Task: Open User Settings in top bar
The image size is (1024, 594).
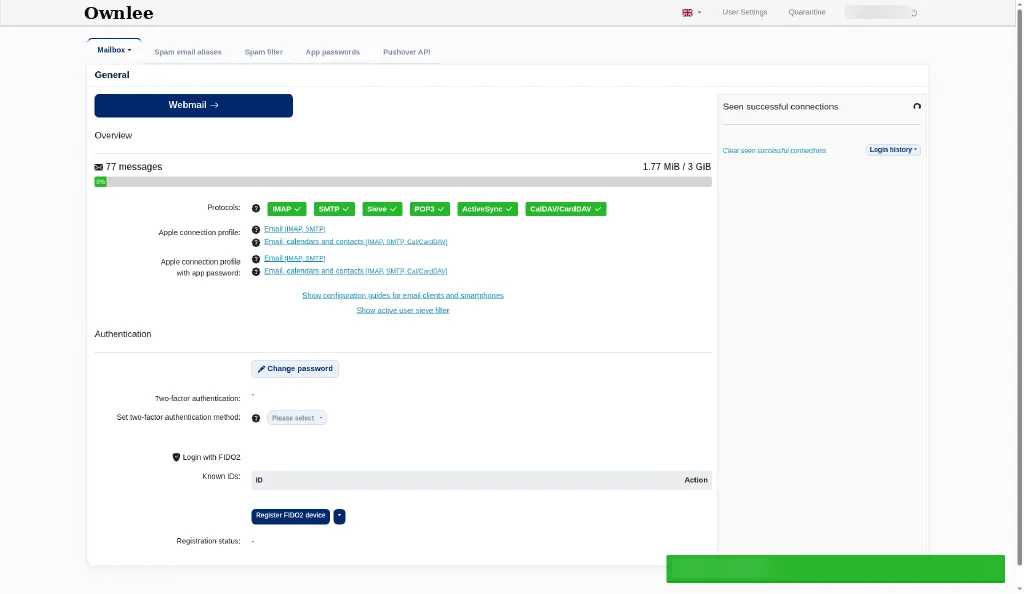Action: [x=744, y=12]
